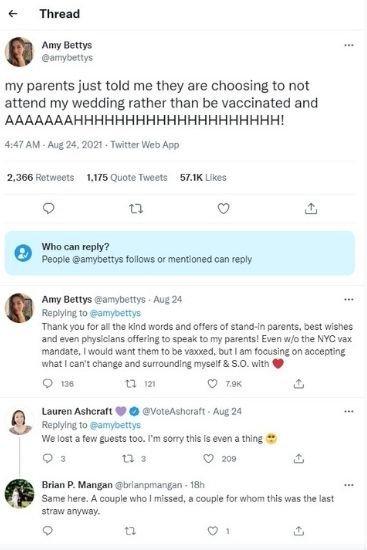367x550 pixels.
Task: Like the main tweet with the heart
Action: pyautogui.click(x=223, y=208)
